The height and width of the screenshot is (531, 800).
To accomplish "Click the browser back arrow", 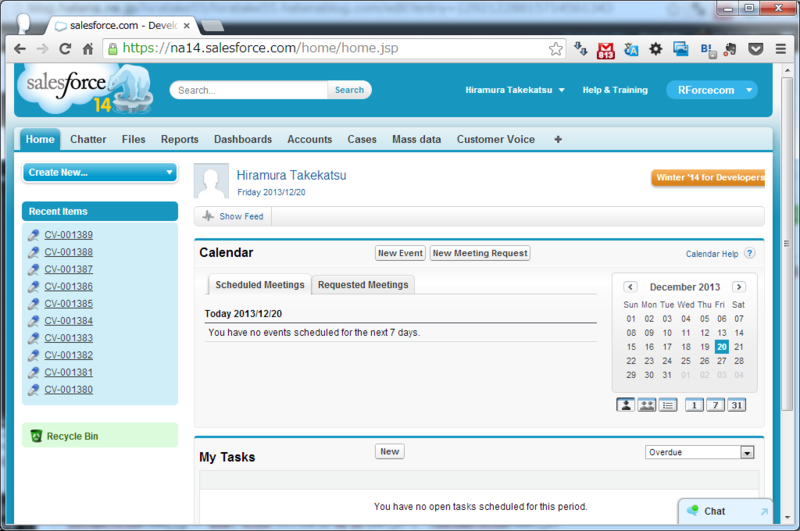I will point(20,49).
